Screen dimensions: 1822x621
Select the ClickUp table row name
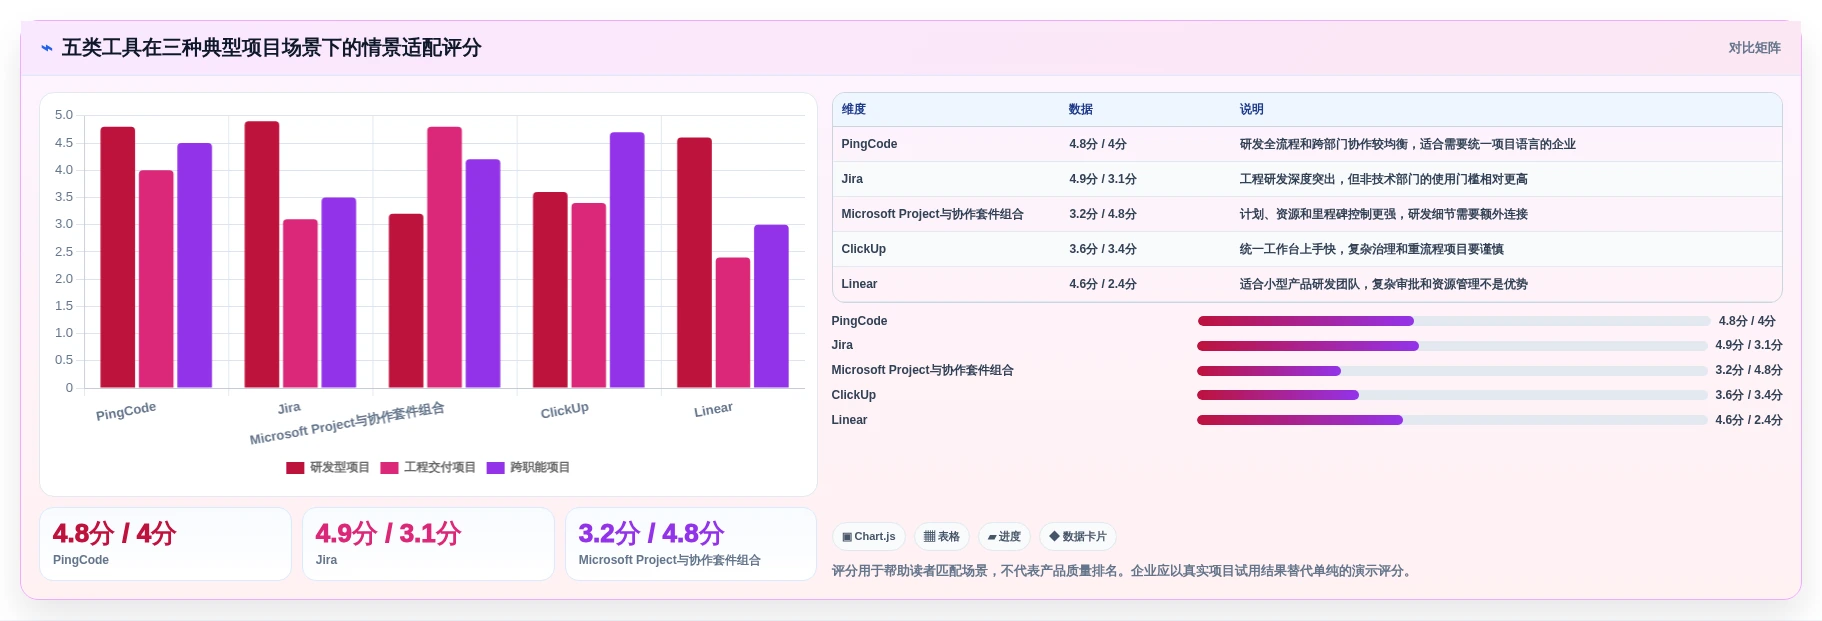pos(863,249)
